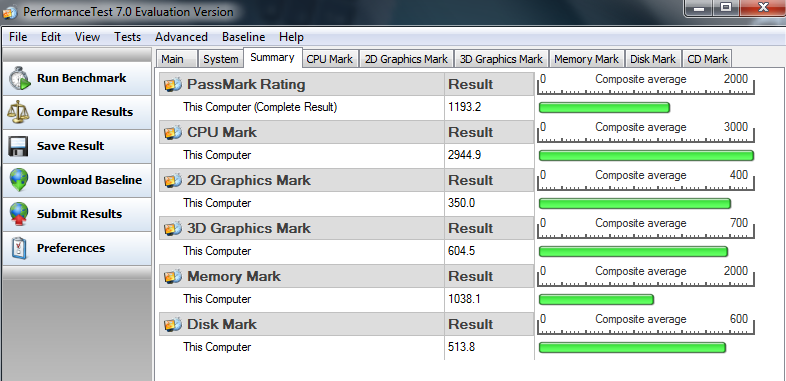Click the 2D Graphics Mark green result bar
Image resolution: width=786 pixels, height=381 pixels.
(635, 204)
